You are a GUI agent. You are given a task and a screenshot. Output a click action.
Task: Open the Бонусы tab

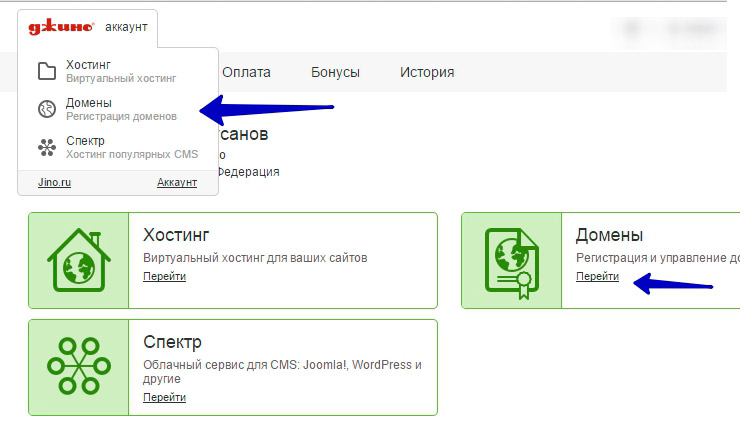[335, 72]
